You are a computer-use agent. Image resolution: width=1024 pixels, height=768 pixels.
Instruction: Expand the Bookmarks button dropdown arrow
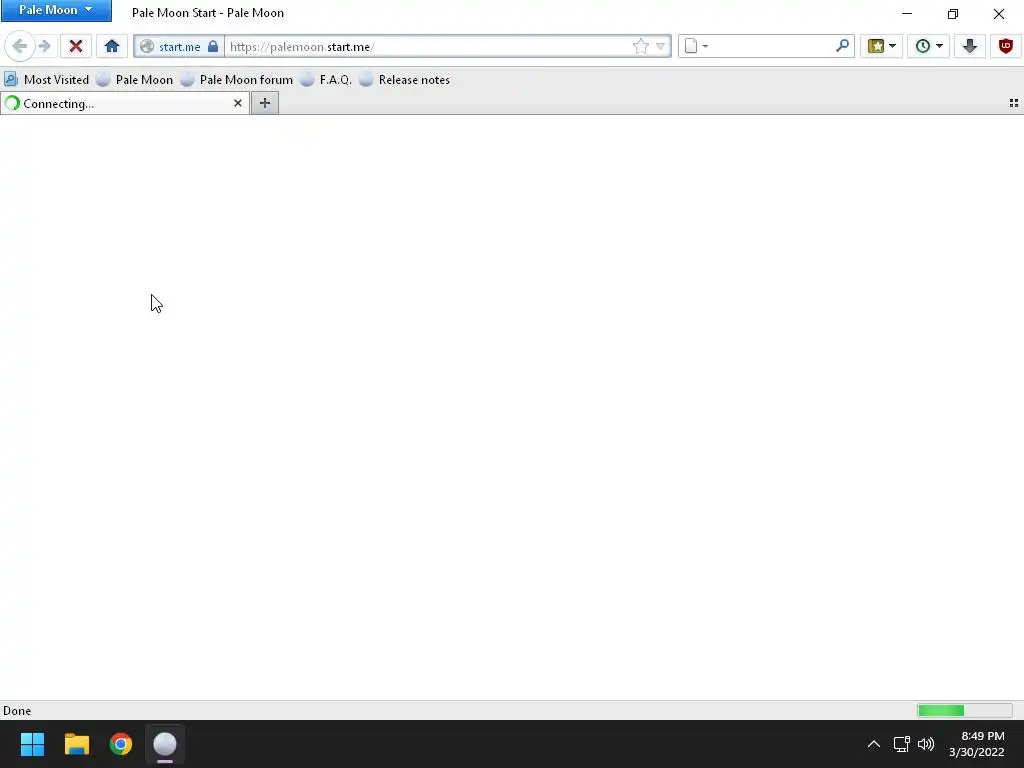(x=893, y=46)
